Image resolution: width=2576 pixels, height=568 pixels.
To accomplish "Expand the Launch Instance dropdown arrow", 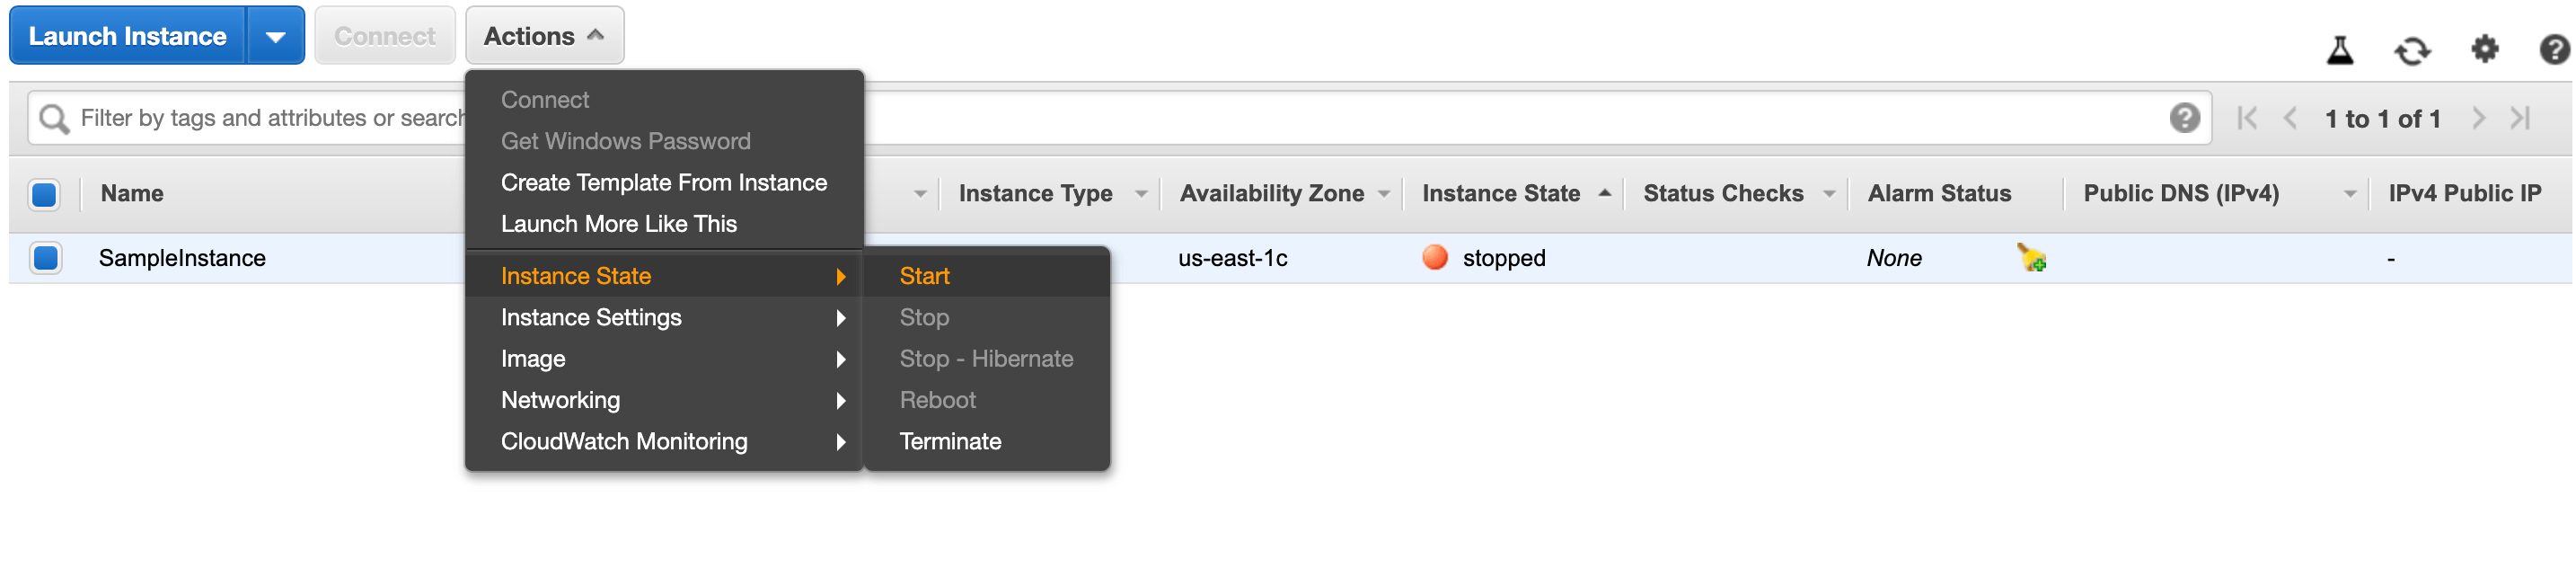I will 276,36.
